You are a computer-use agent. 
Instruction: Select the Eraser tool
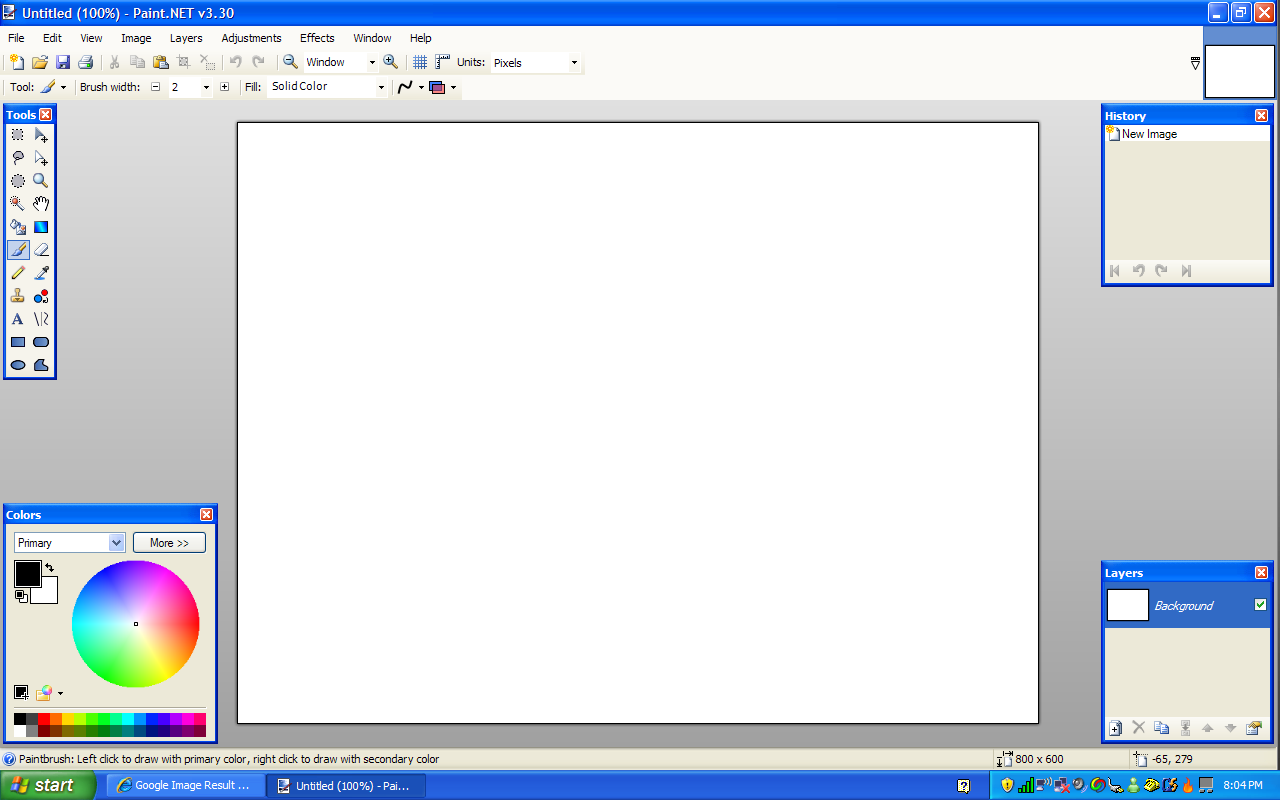(x=41, y=250)
